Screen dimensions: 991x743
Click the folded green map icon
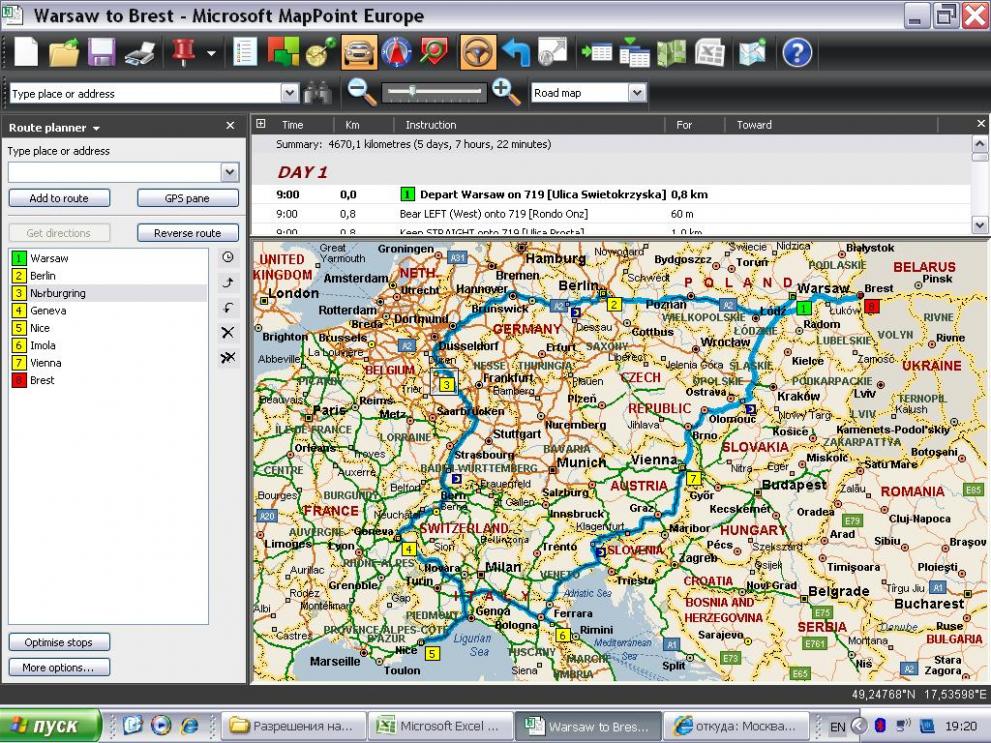click(x=671, y=52)
